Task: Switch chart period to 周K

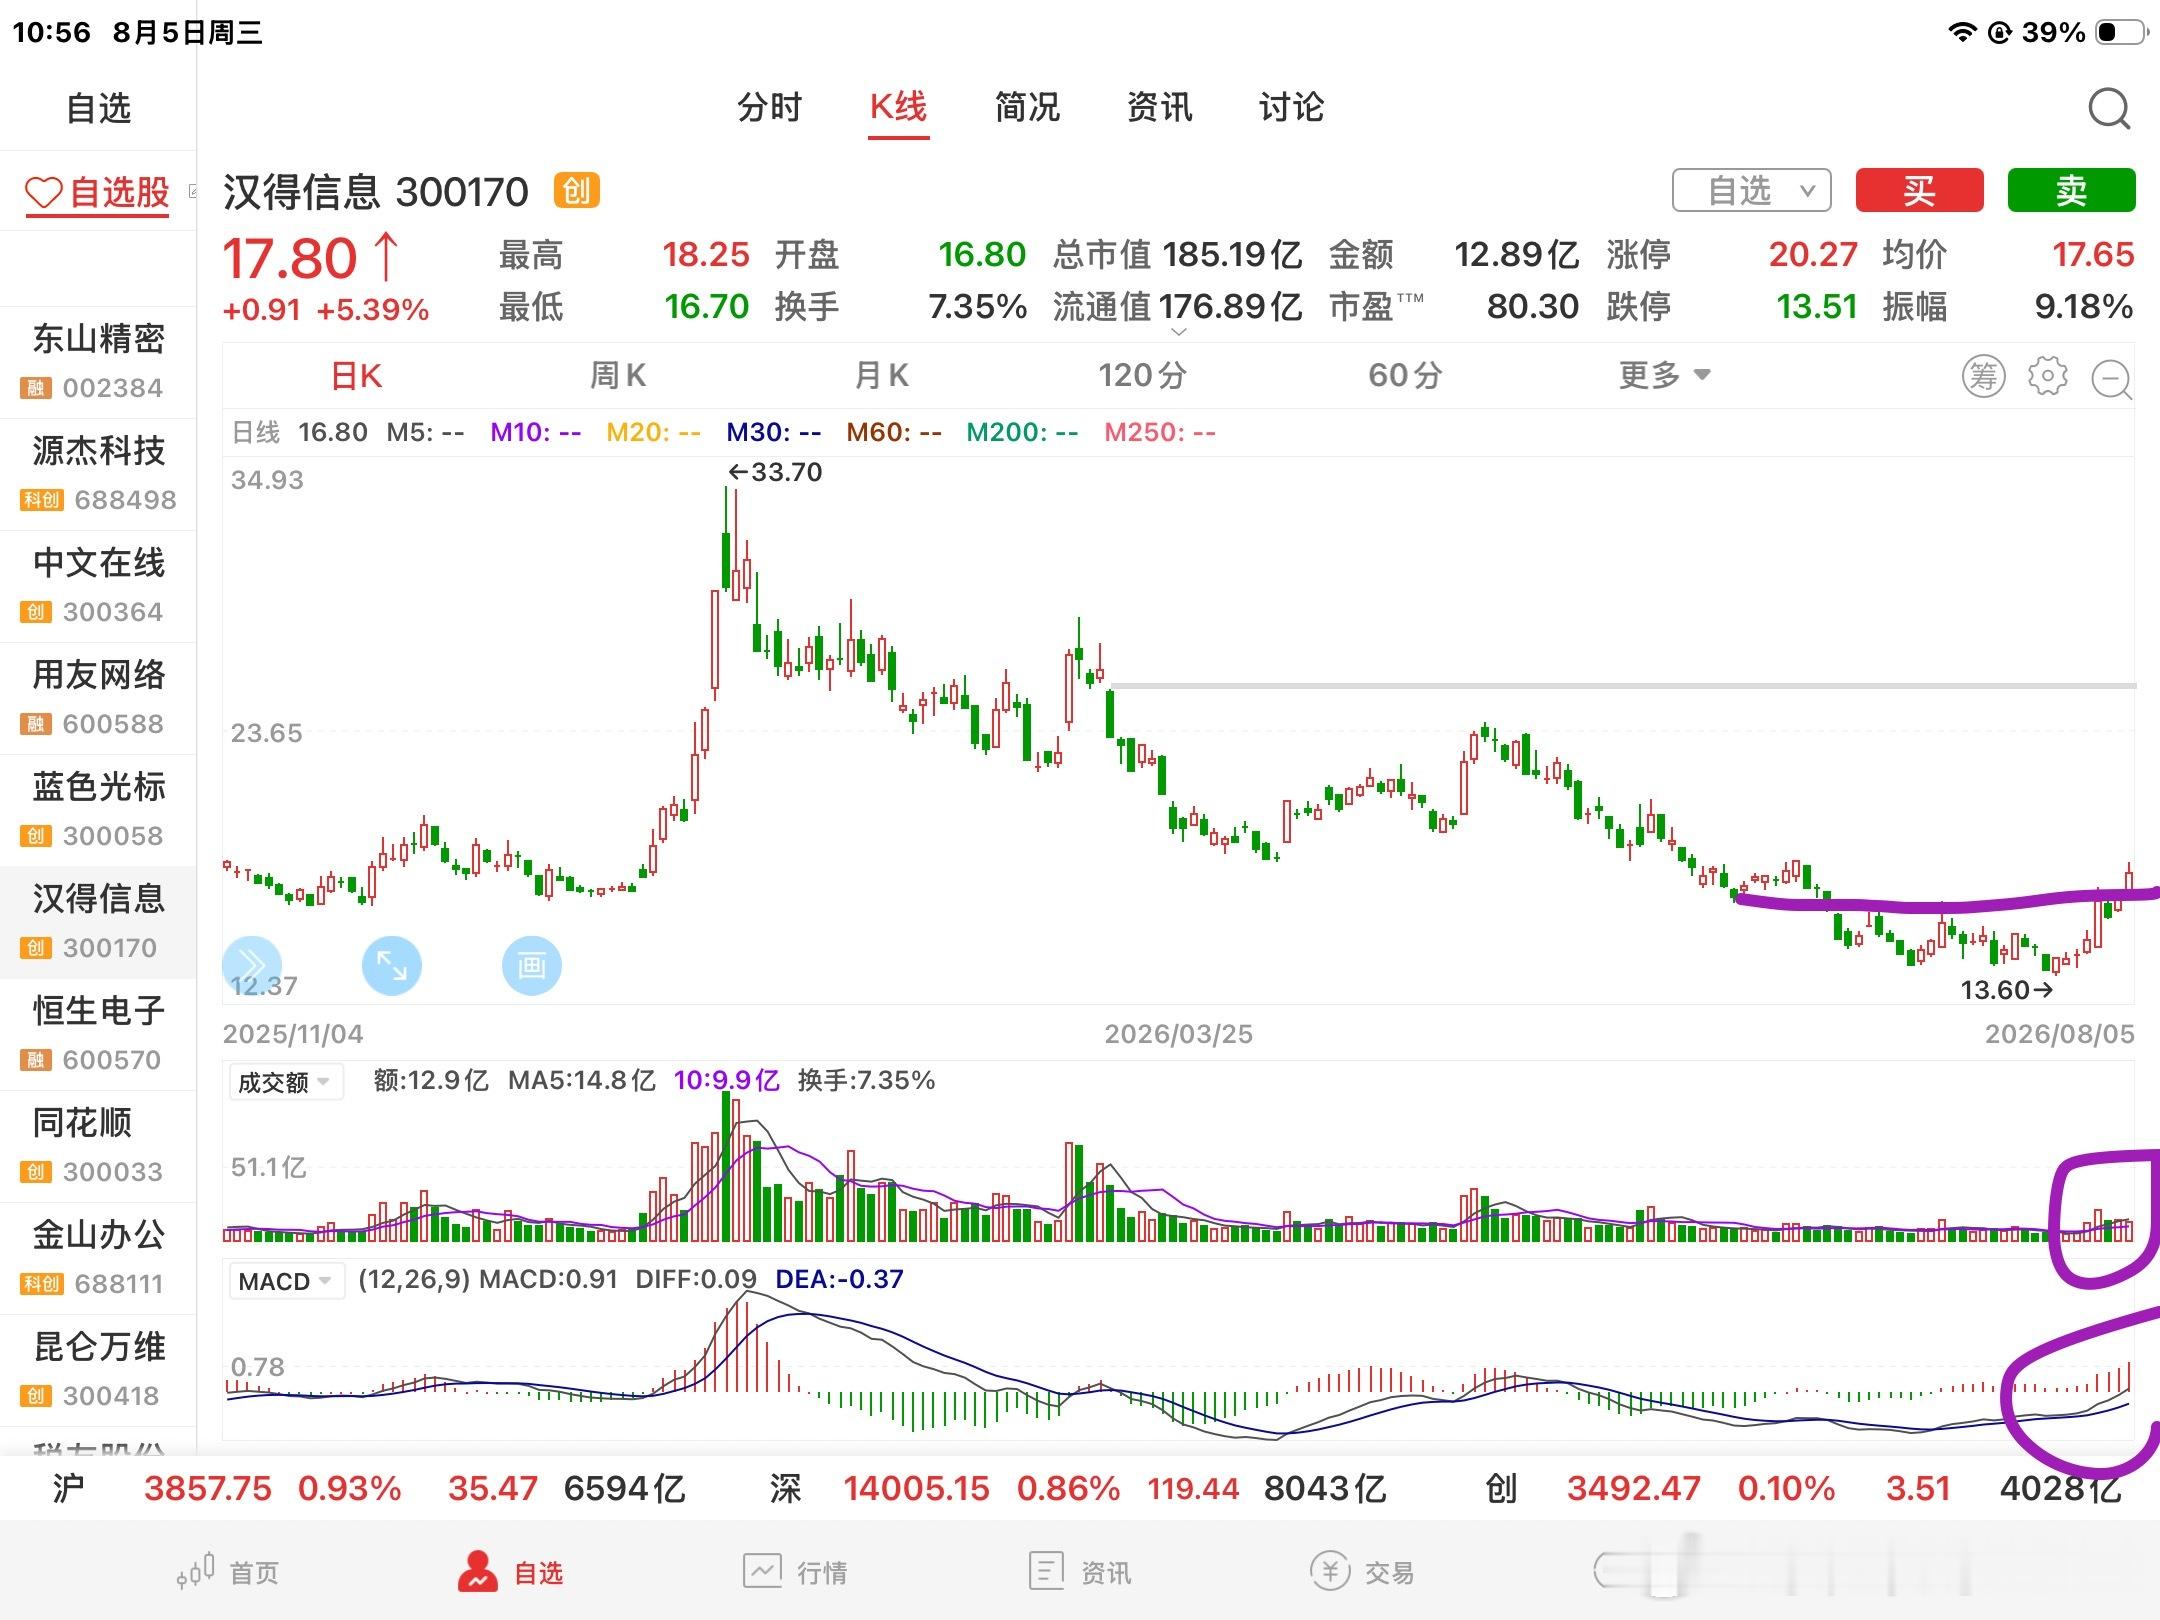Action: tap(617, 376)
